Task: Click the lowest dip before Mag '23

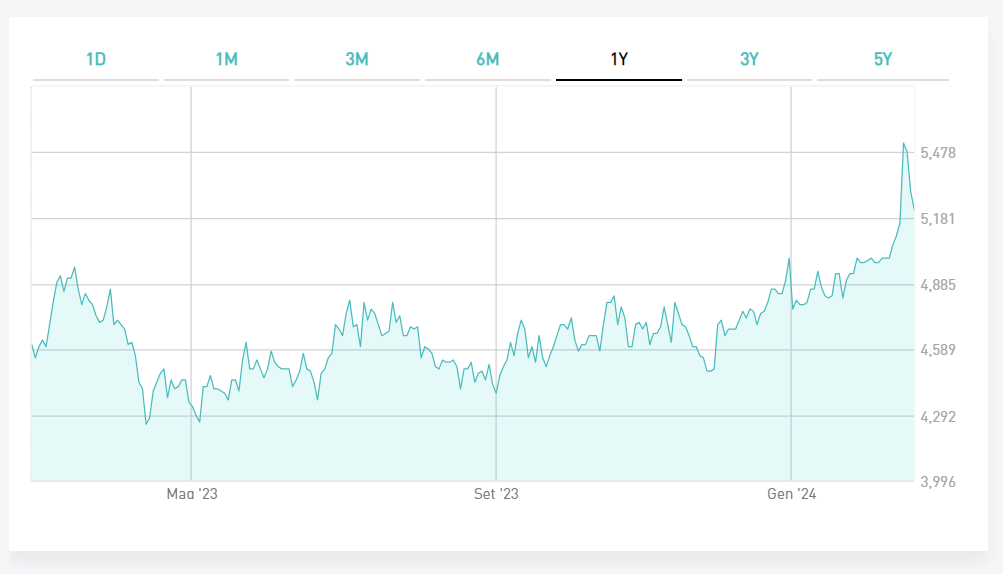Action: [146, 424]
